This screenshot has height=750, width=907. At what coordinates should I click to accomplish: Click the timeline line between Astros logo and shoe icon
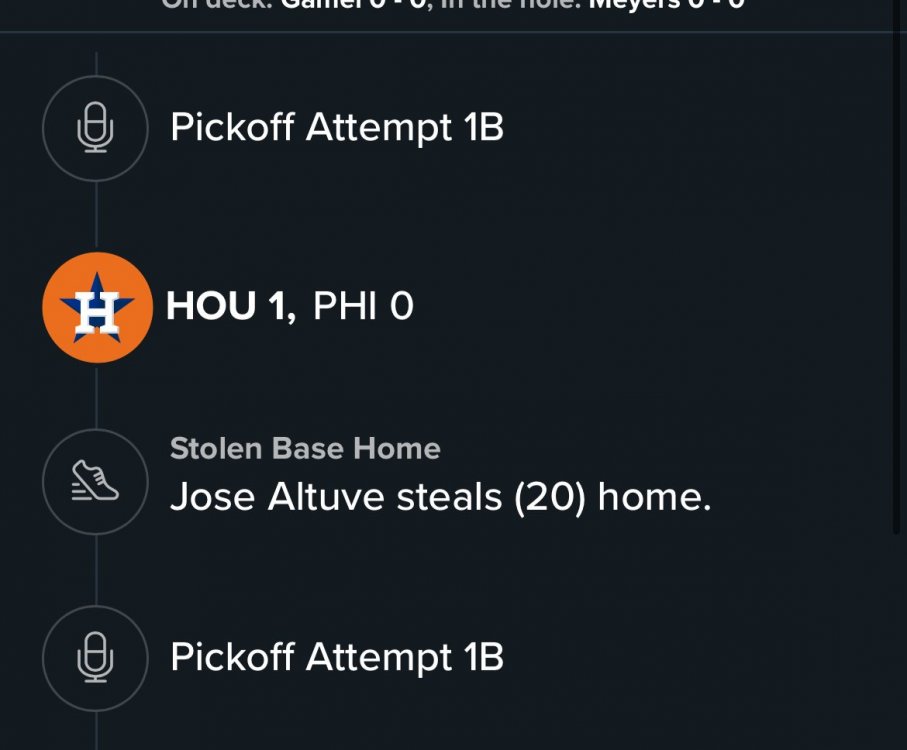coord(96,395)
